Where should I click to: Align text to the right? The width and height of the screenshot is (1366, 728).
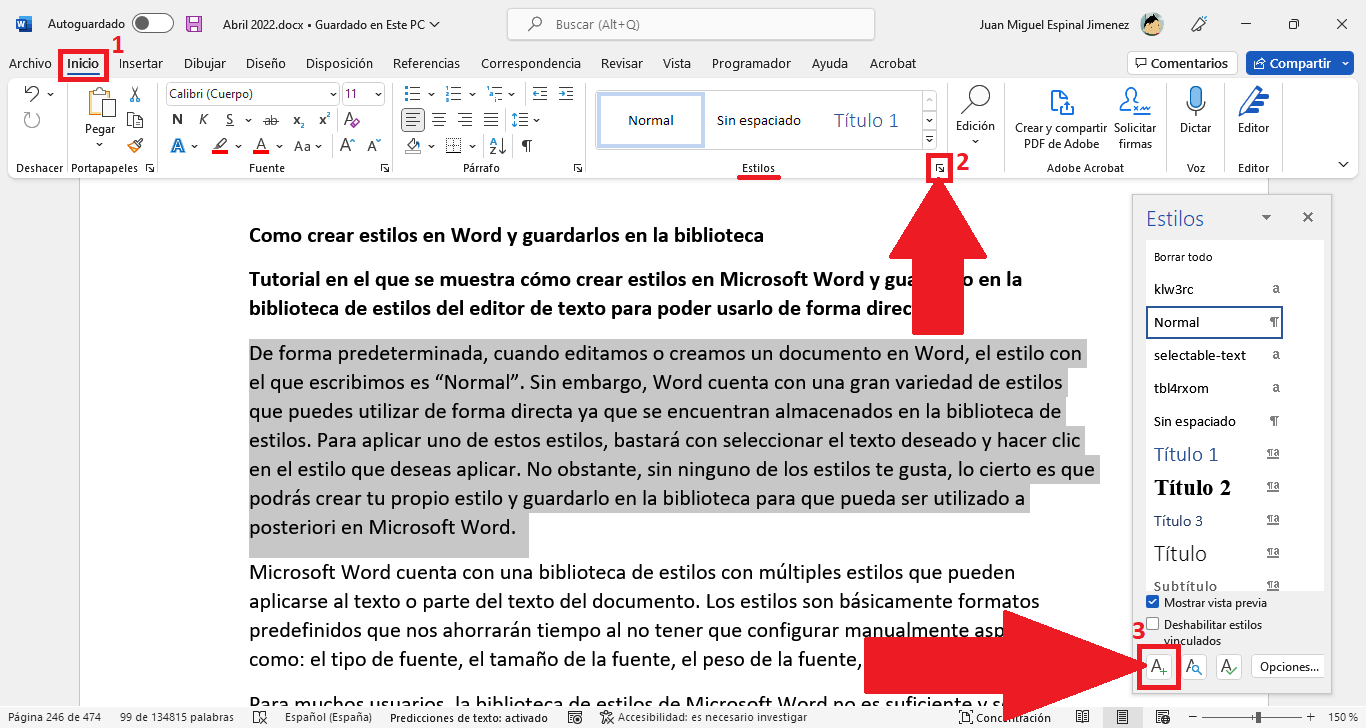tap(464, 120)
